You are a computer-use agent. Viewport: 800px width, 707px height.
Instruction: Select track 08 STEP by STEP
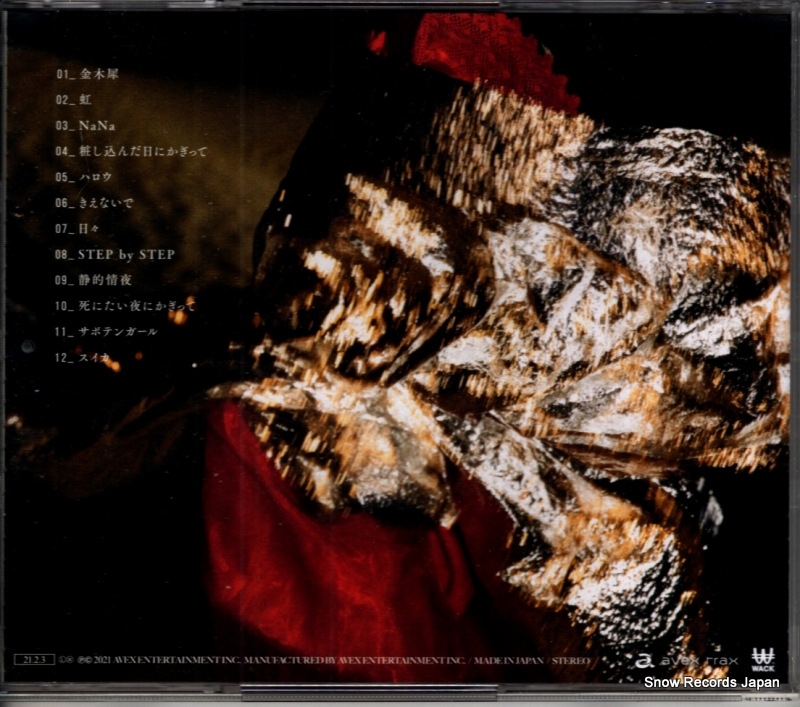115,255
